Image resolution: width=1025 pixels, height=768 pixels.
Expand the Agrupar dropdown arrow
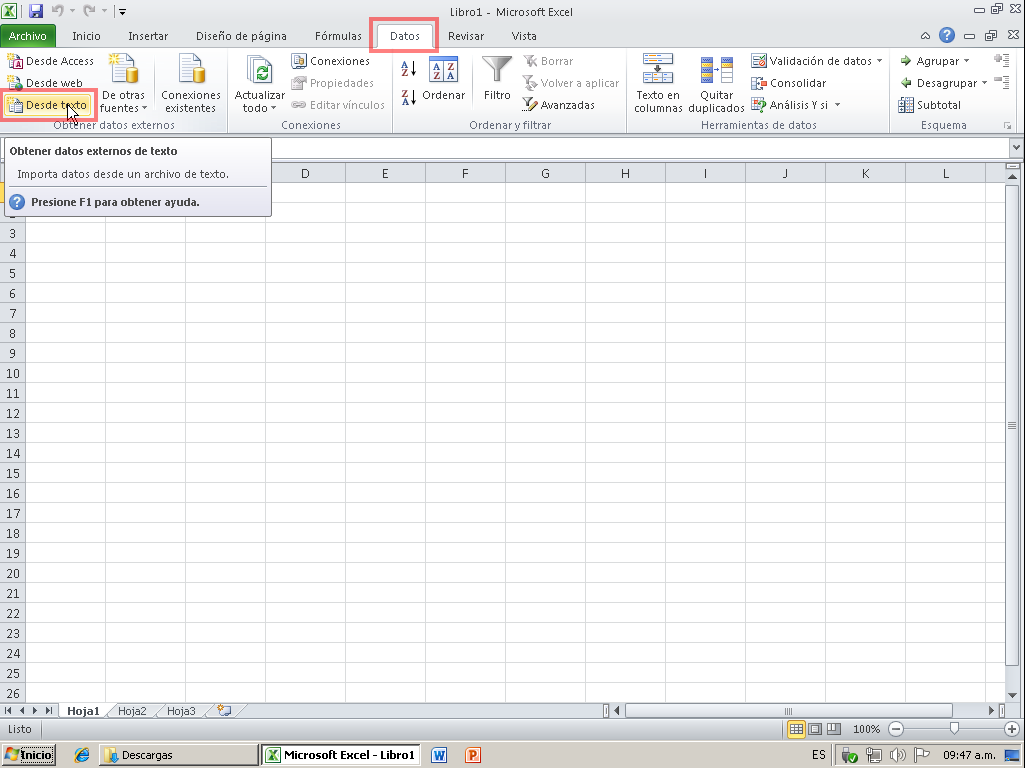(x=967, y=61)
